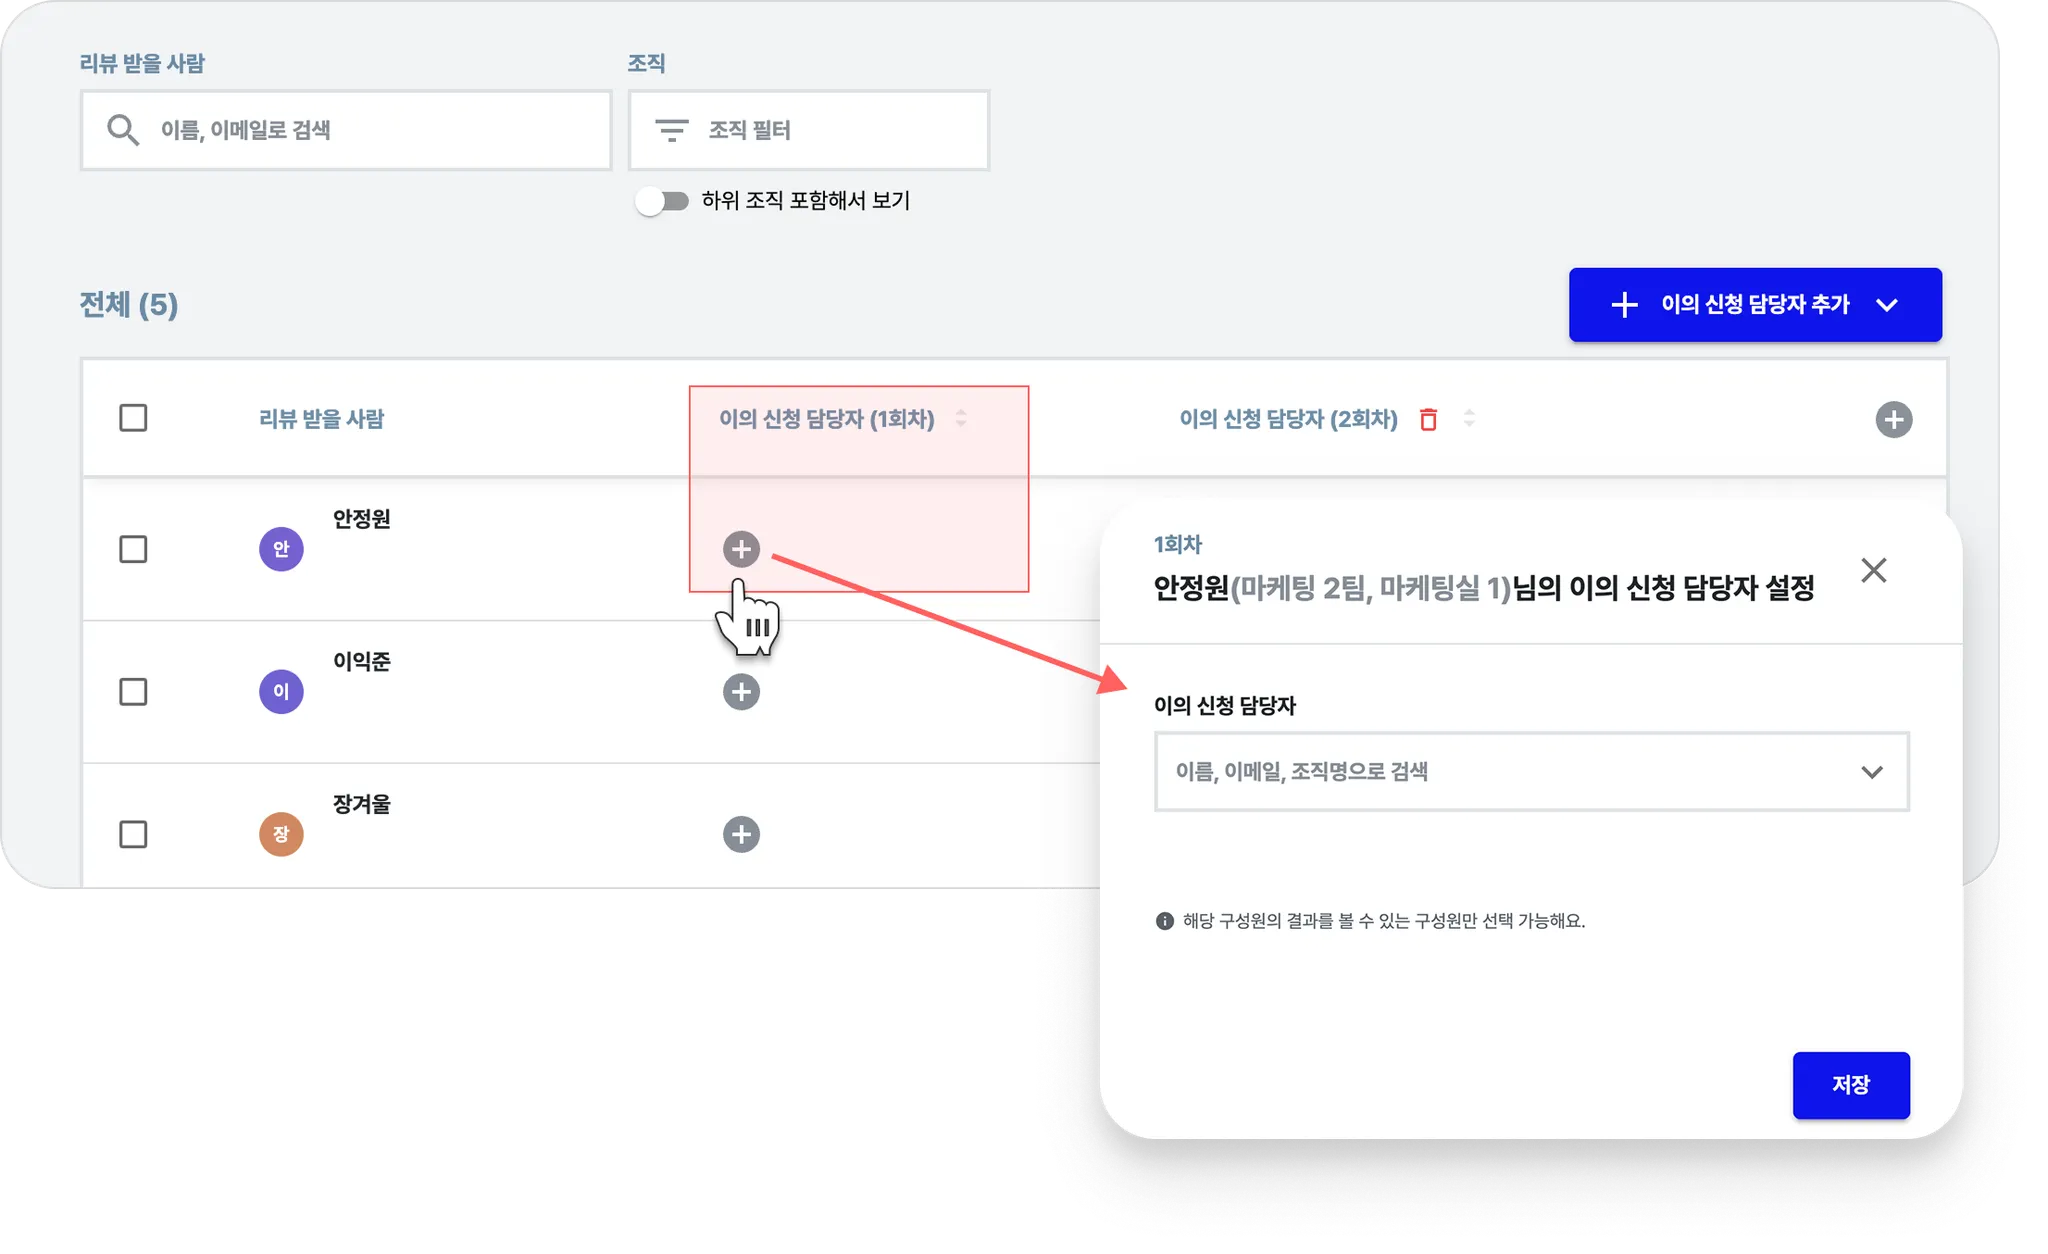Select the checkbox next to 이익준
The width and height of the screenshot is (2048, 1254).
[133, 692]
